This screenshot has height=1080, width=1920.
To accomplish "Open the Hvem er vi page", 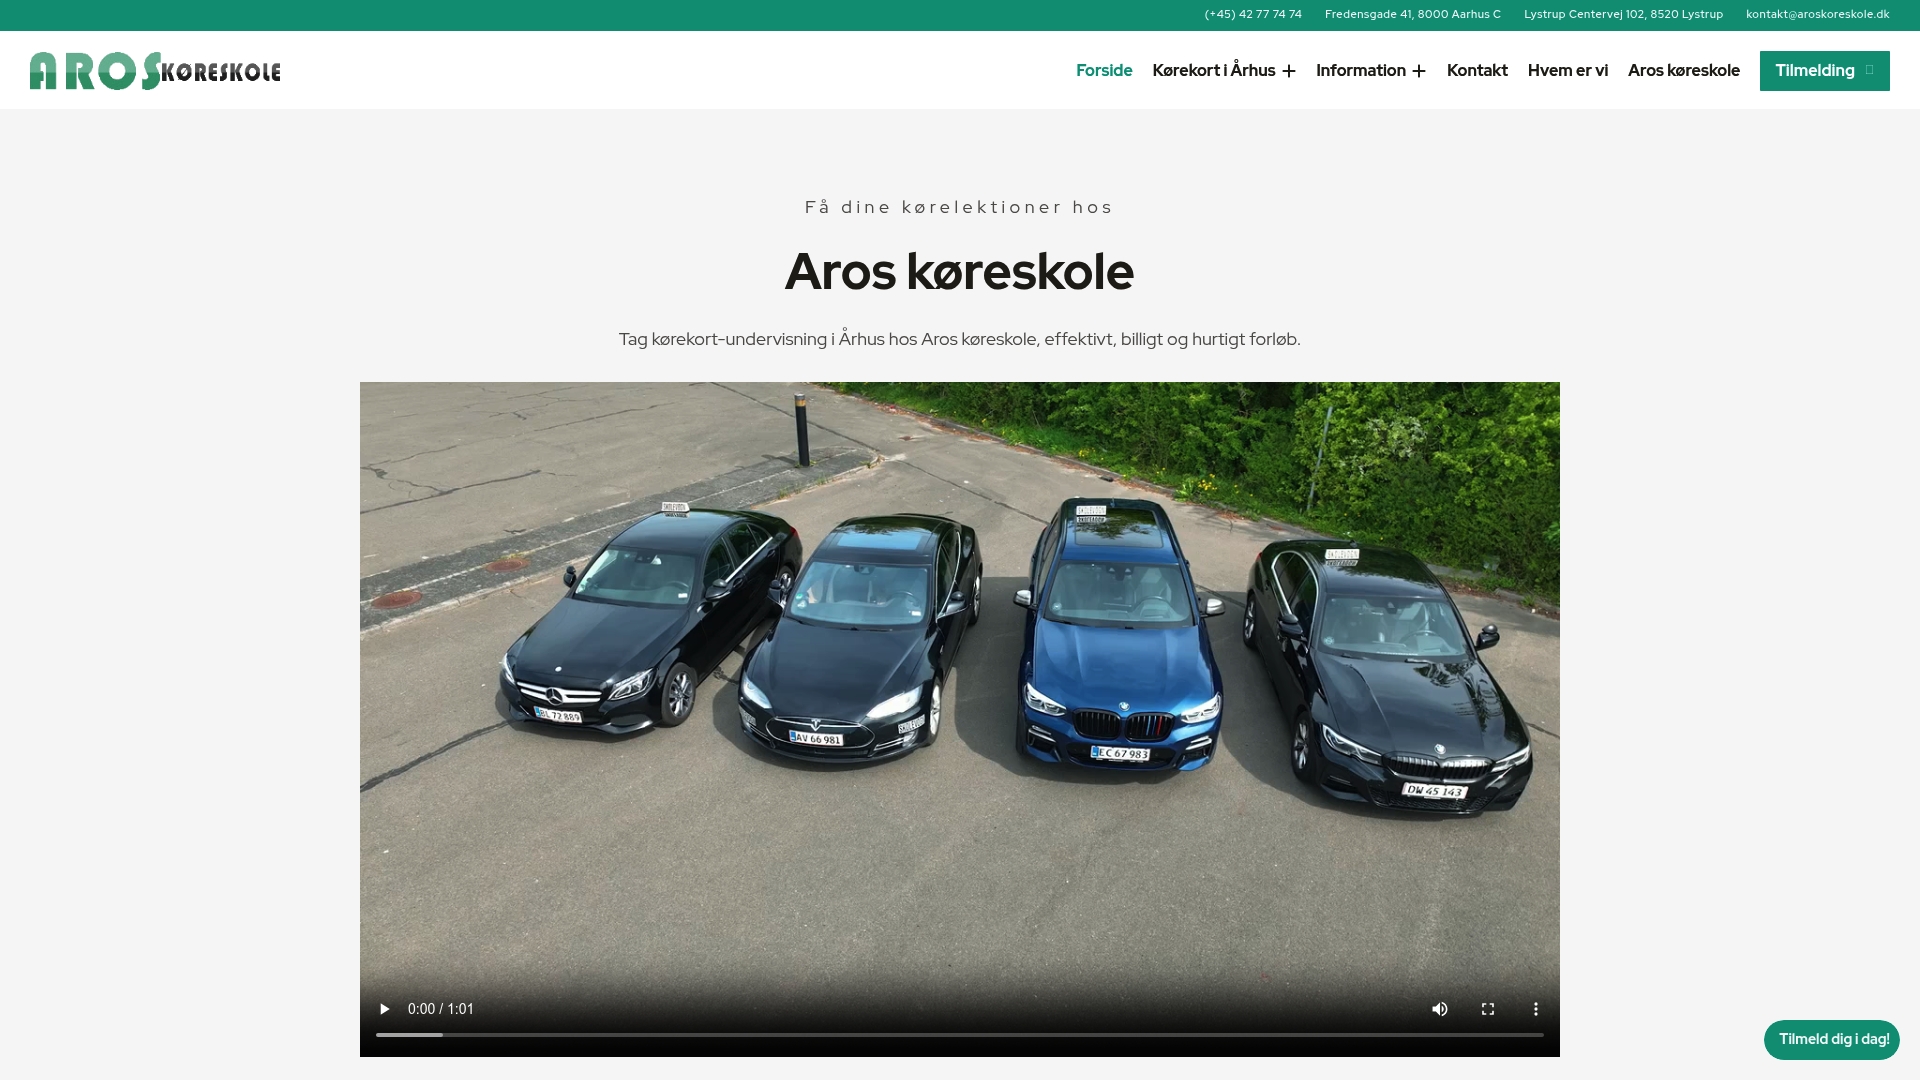I will pos(1567,70).
